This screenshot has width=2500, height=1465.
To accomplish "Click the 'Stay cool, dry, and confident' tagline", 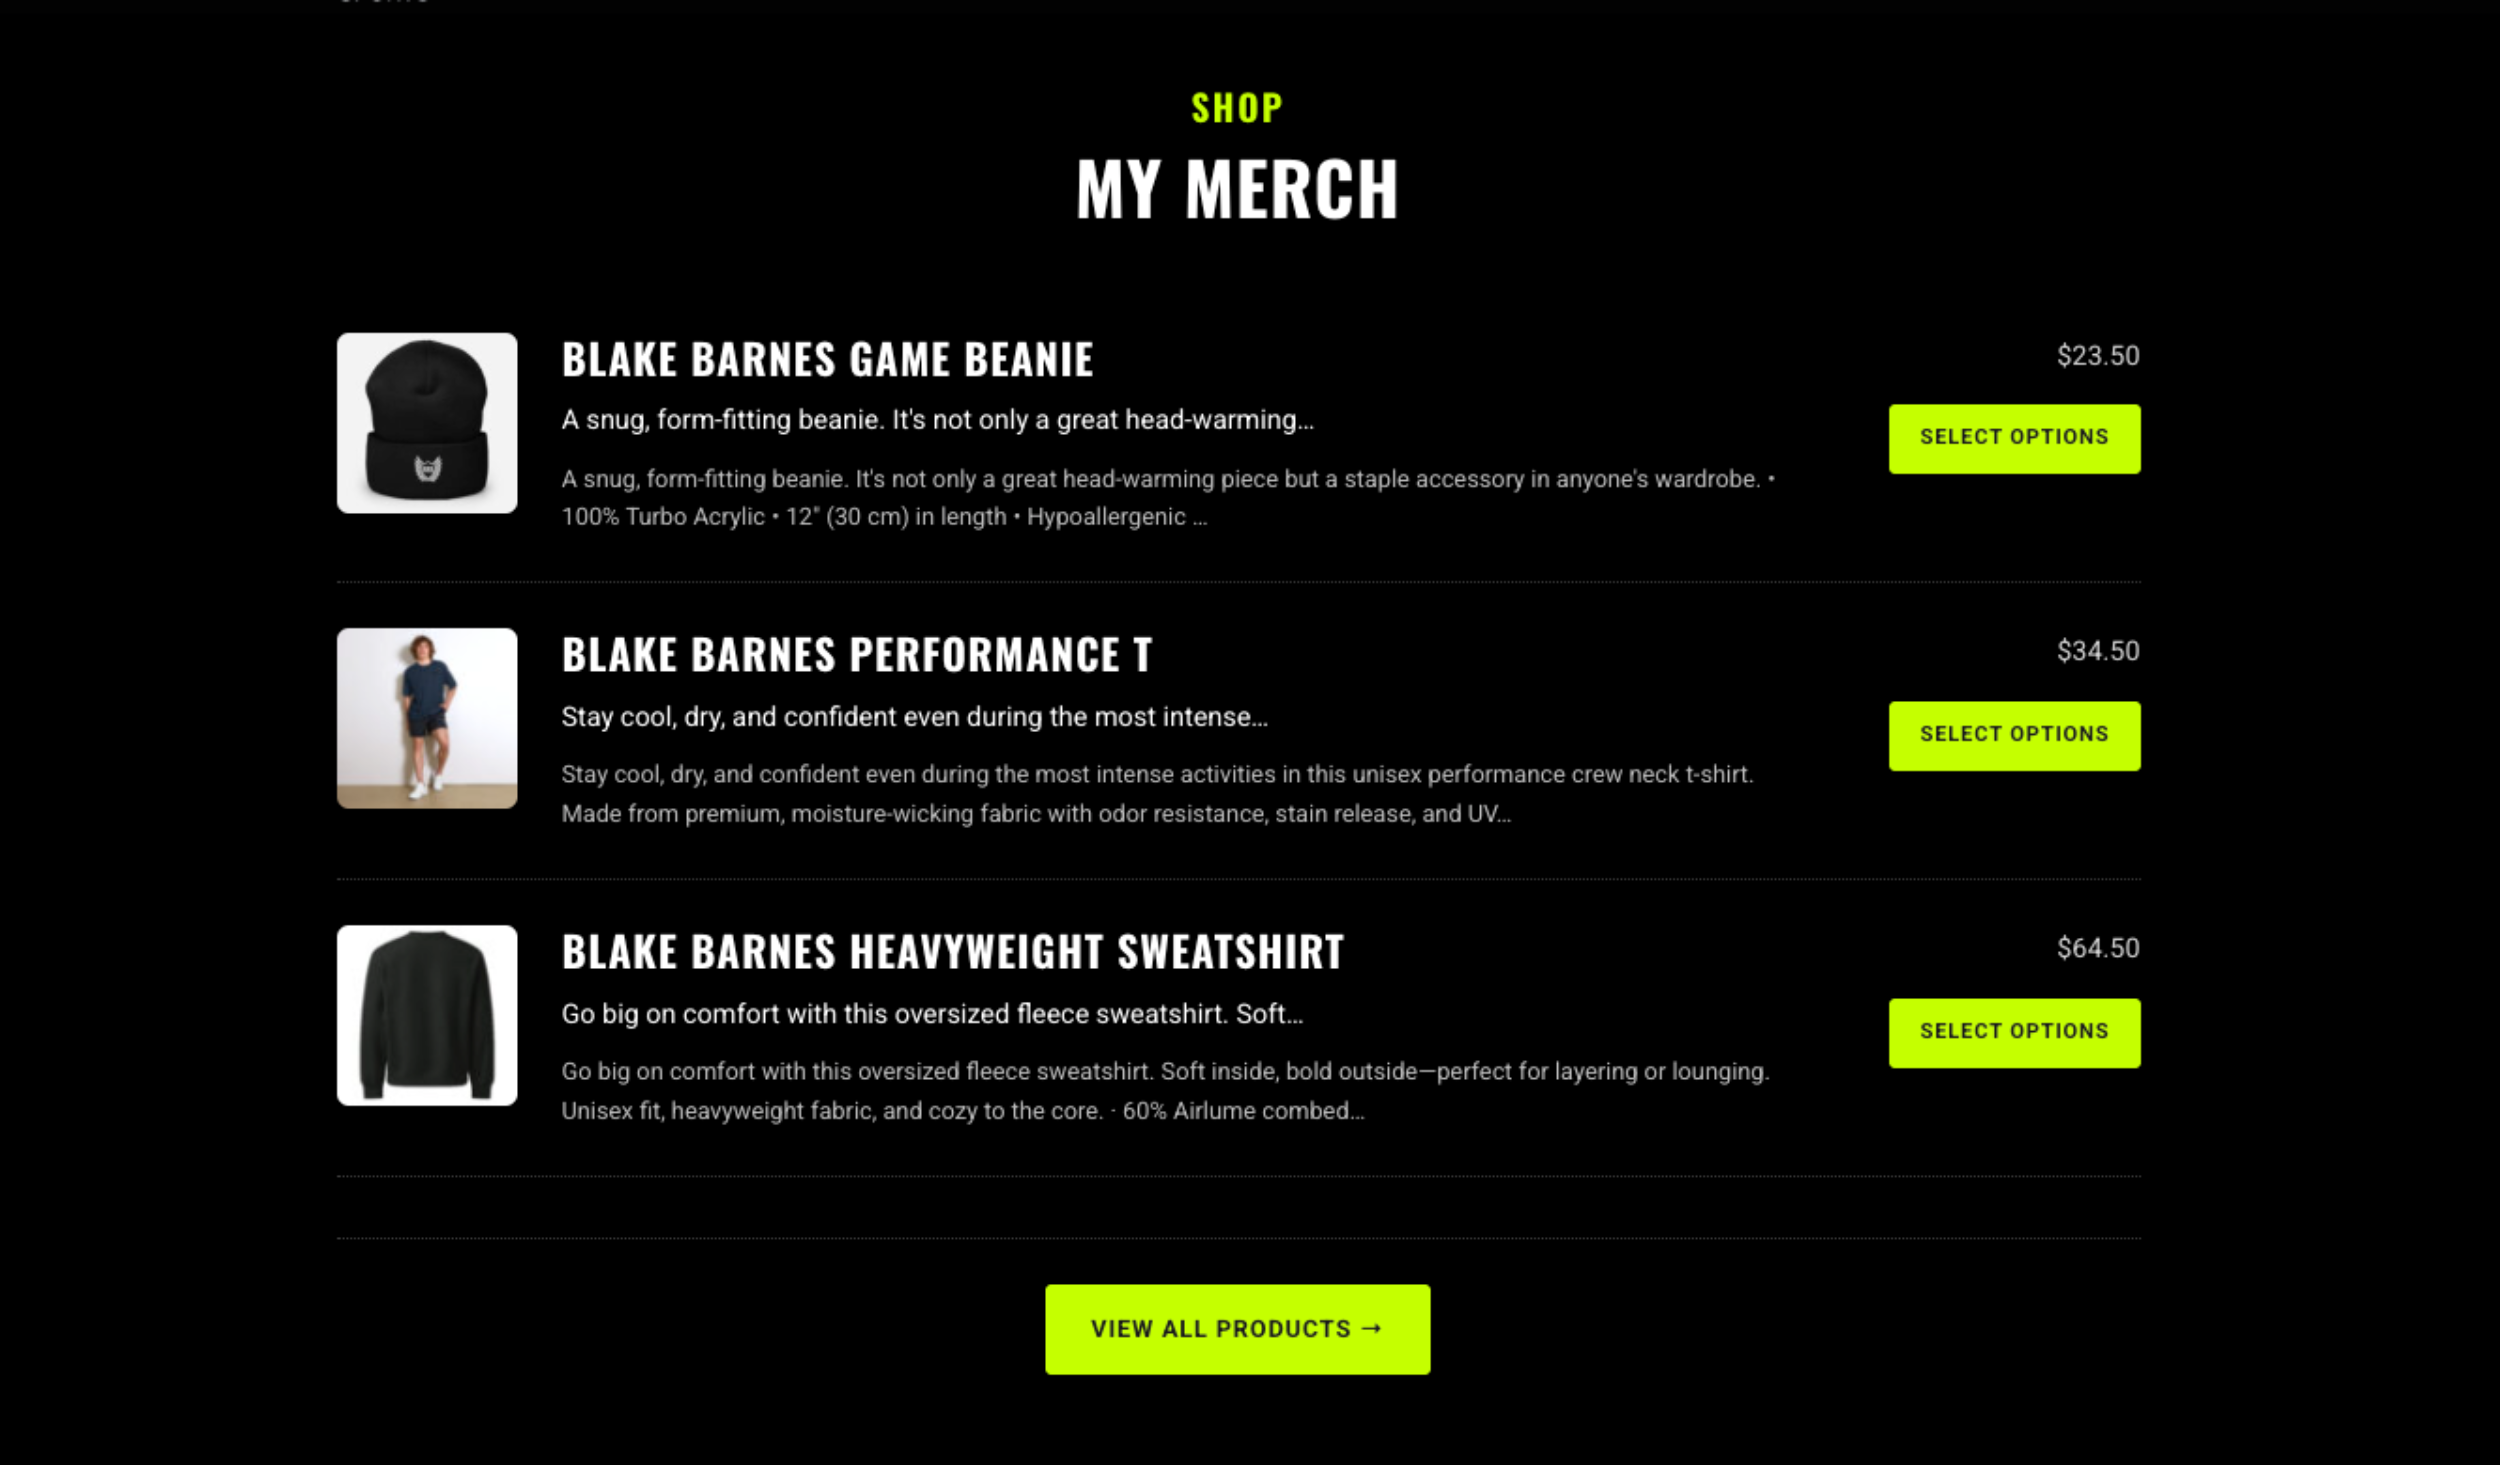I will coord(915,717).
